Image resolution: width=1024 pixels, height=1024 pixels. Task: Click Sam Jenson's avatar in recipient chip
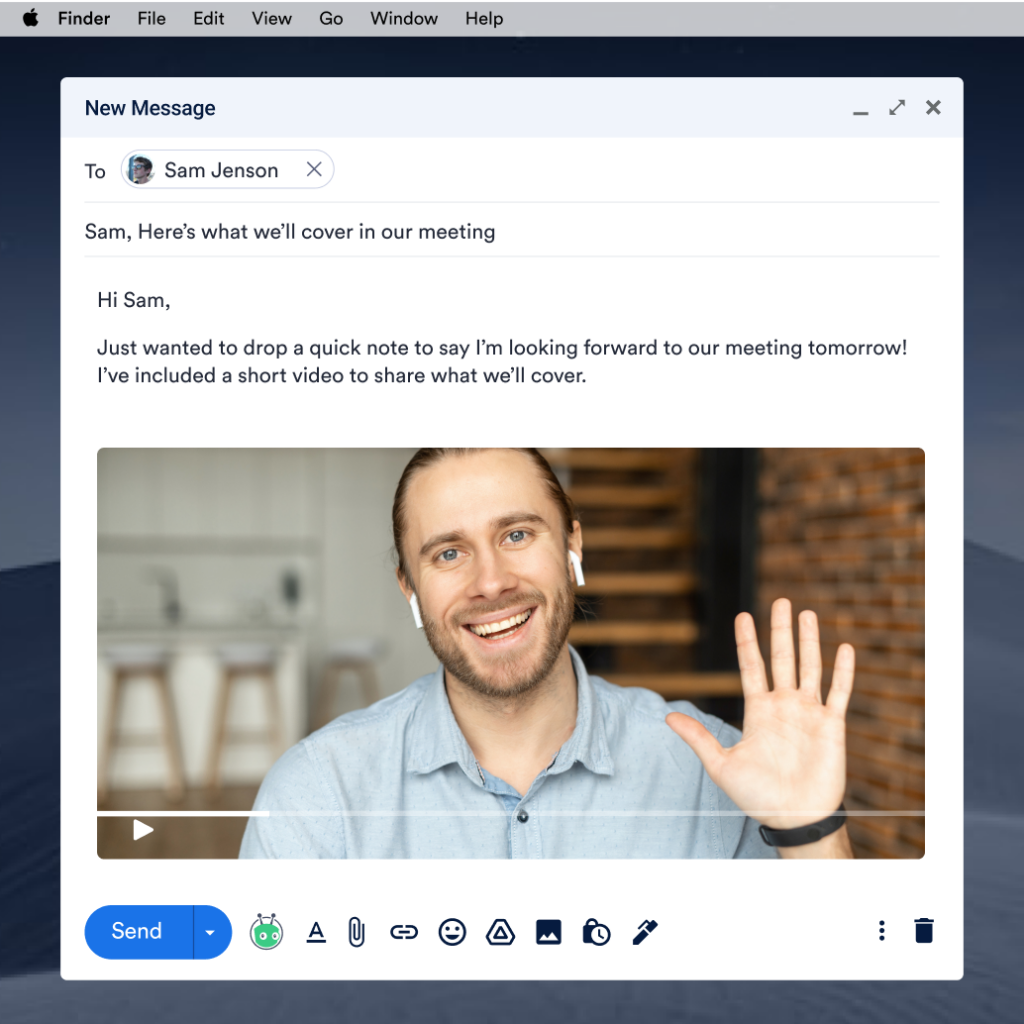(140, 170)
